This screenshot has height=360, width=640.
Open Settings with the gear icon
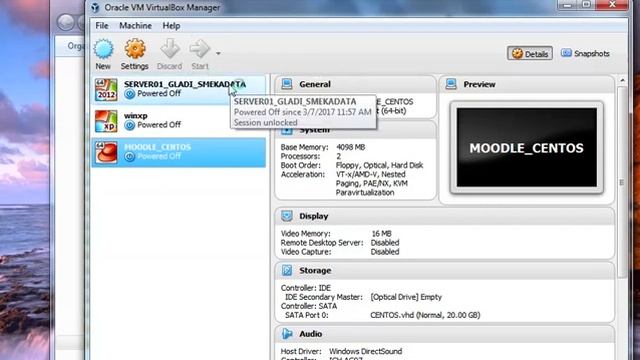[135, 49]
